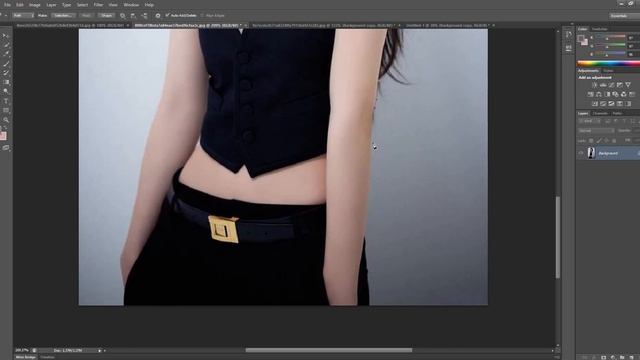Click the Make Shape button

point(107,16)
